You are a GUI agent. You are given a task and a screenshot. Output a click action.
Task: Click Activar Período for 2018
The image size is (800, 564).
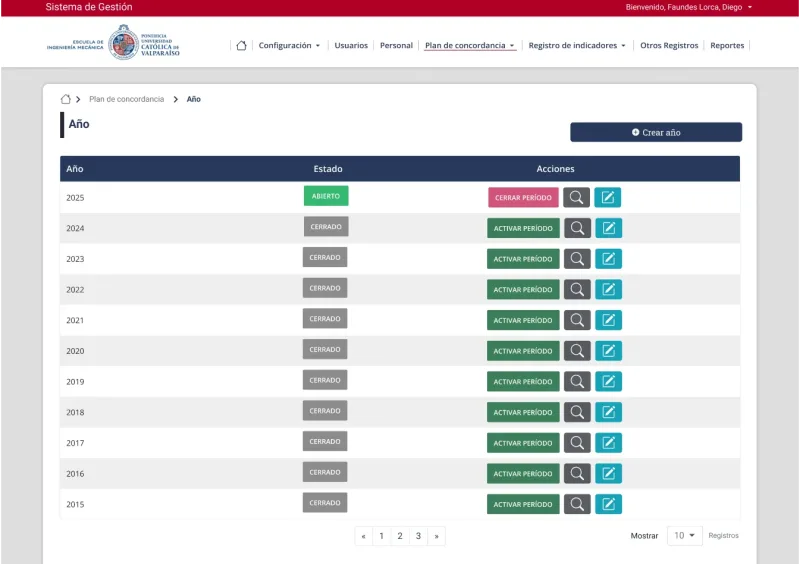[x=523, y=412]
